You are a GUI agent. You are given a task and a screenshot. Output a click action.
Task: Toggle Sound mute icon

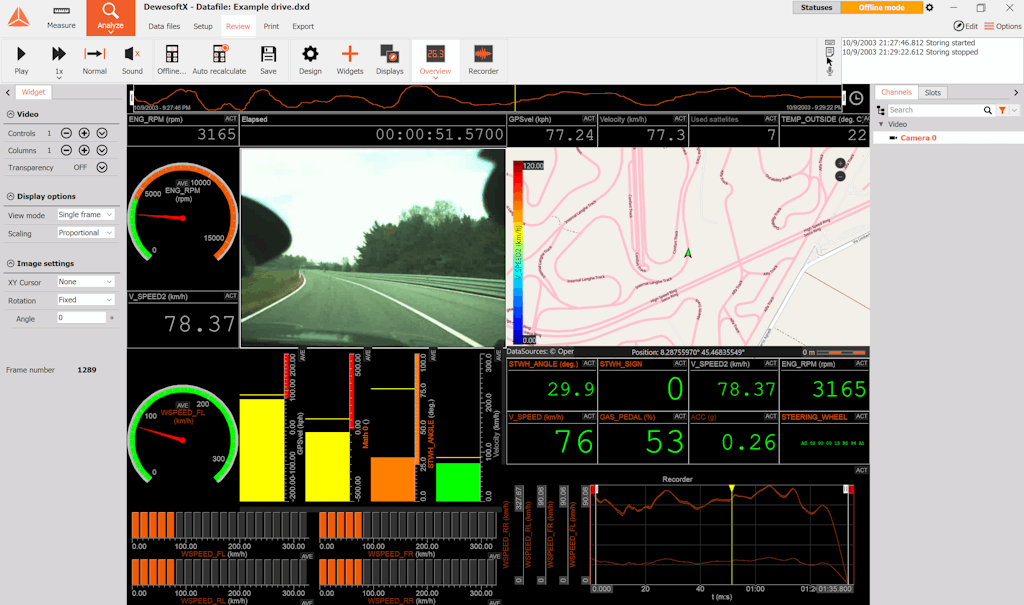click(x=132, y=60)
